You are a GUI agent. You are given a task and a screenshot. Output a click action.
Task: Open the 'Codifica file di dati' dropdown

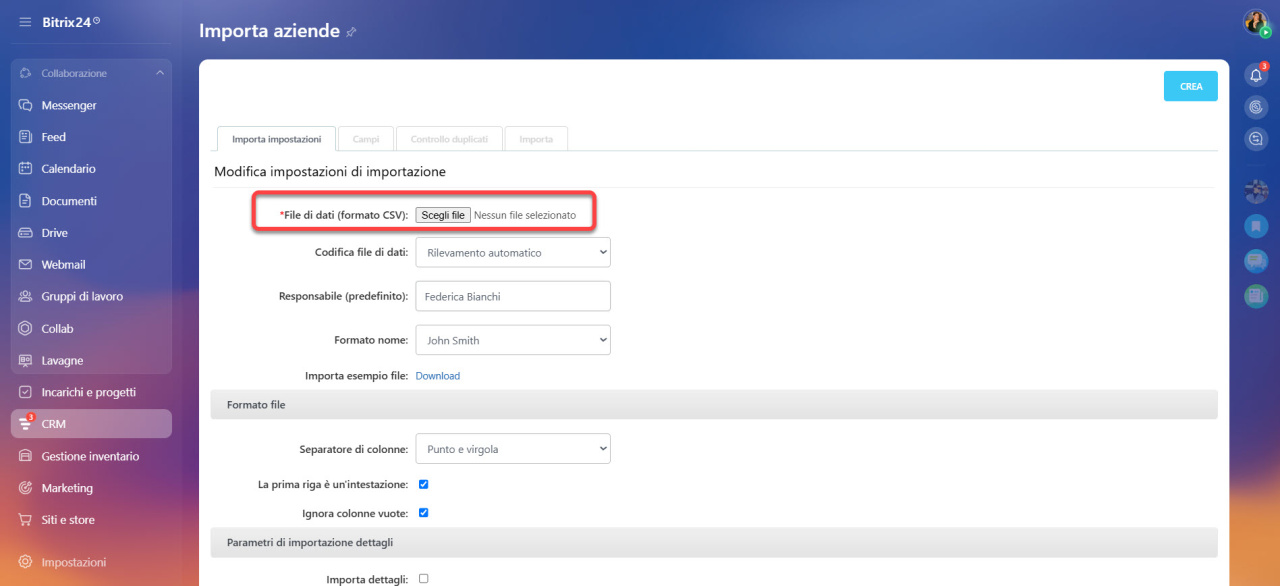513,252
